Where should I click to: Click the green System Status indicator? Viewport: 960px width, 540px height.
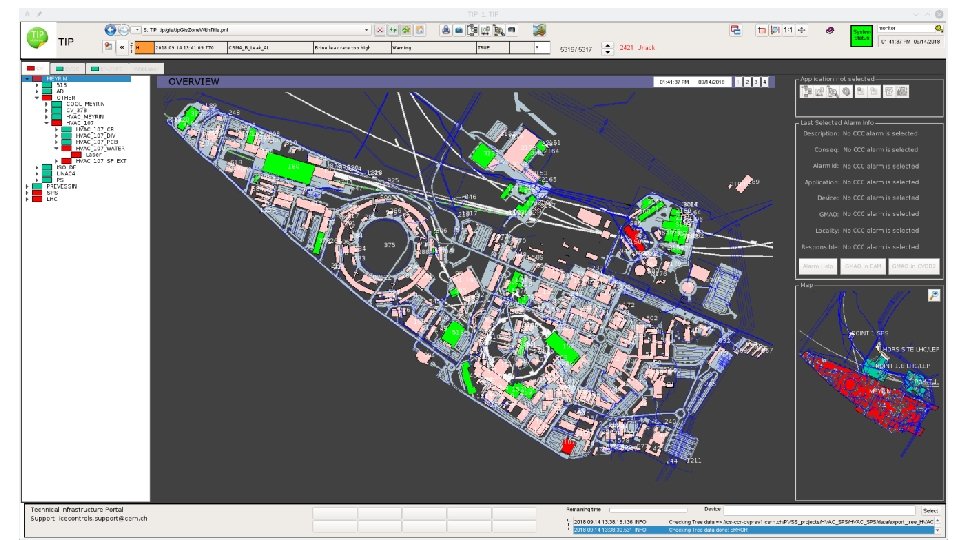[x=860, y=35]
